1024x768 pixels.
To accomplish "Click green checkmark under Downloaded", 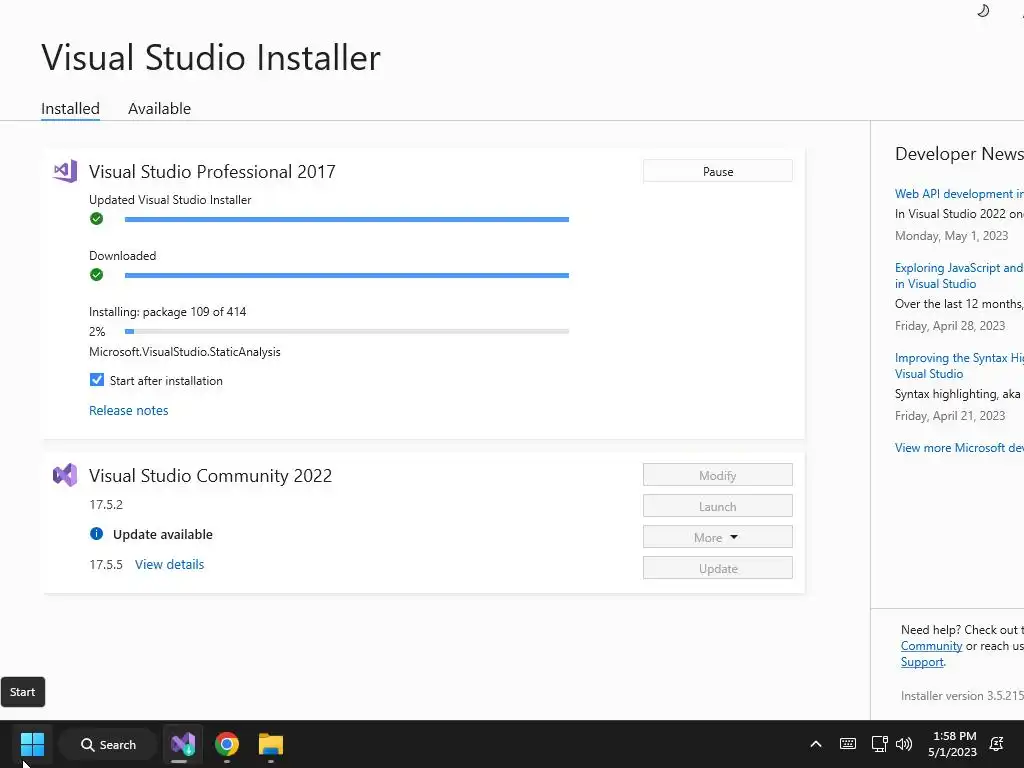I will pos(97,275).
